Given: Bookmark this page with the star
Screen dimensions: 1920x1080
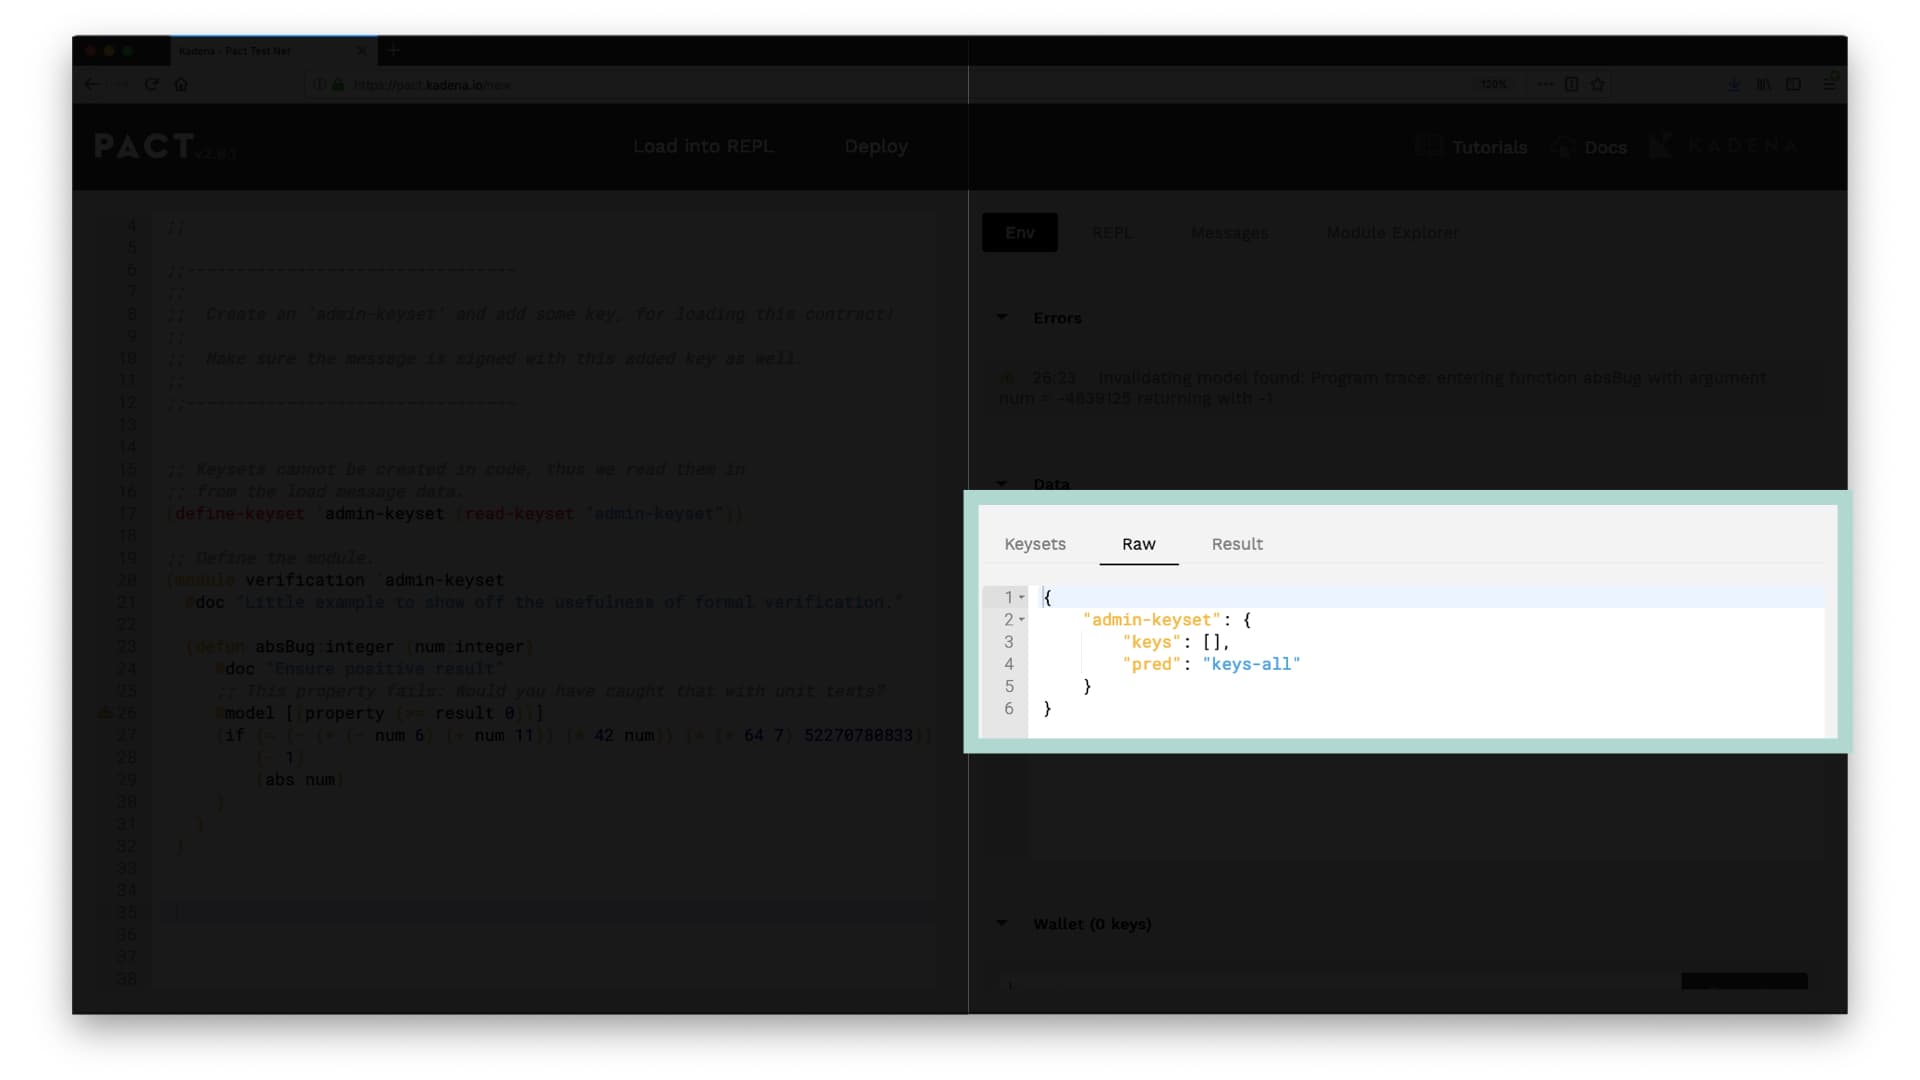Looking at the screenshot, I should click(1598, 84).
